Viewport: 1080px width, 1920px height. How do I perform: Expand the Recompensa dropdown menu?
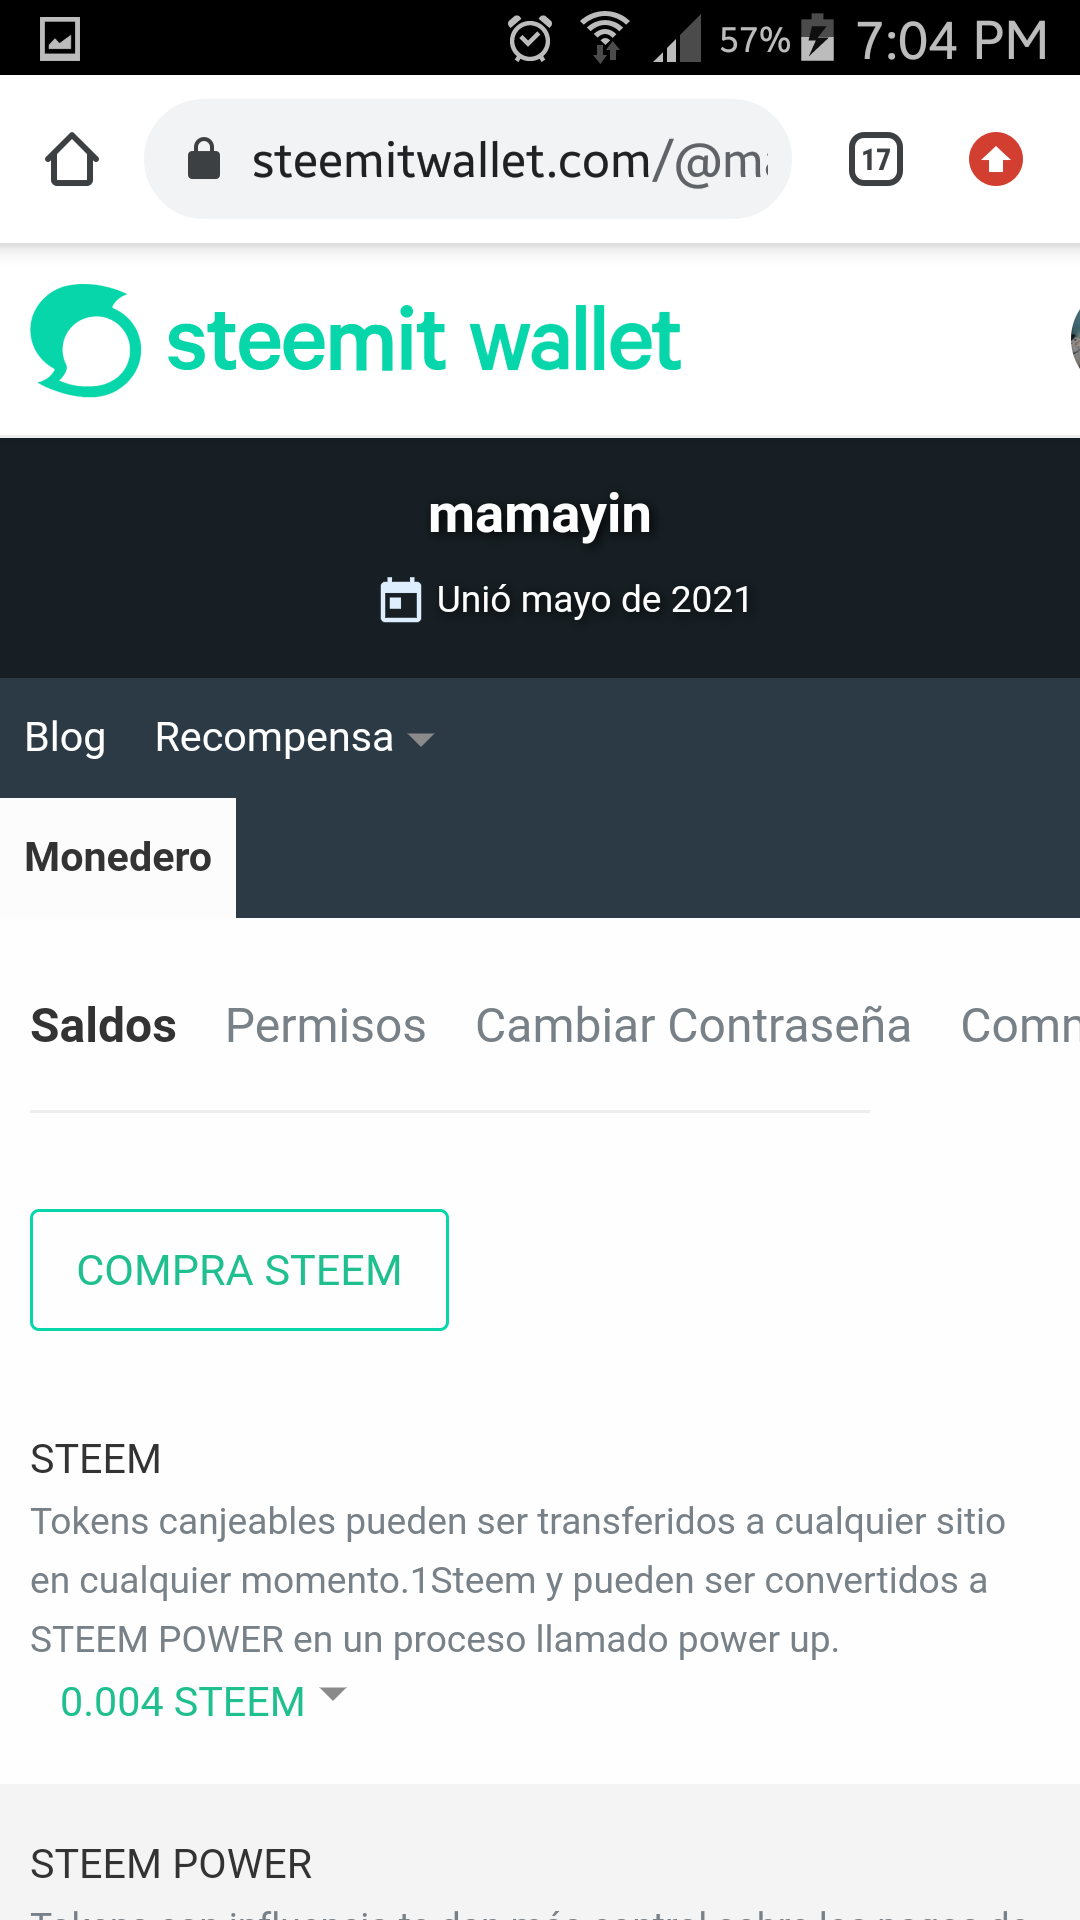(294, 738)
